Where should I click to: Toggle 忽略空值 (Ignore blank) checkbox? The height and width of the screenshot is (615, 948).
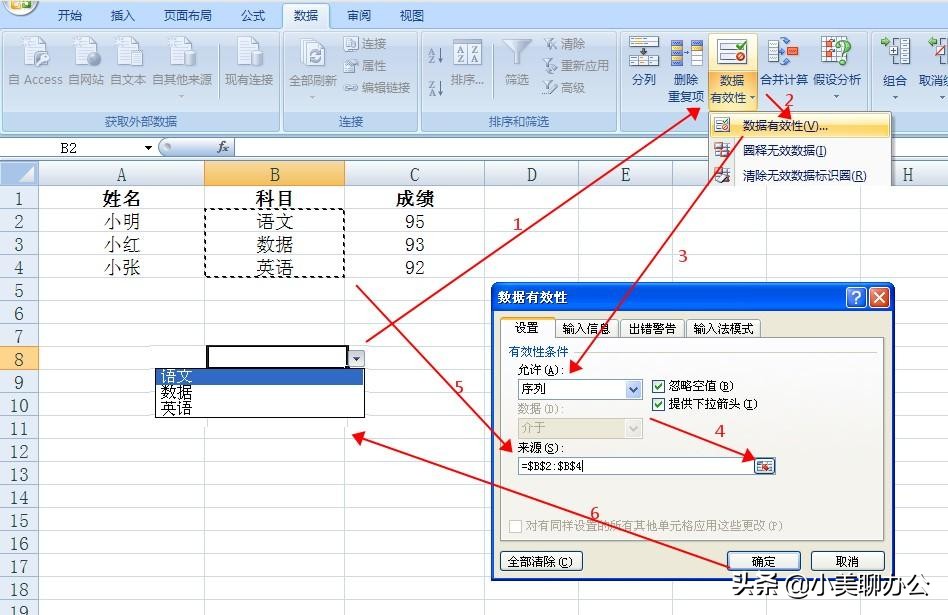coord(658,386)
